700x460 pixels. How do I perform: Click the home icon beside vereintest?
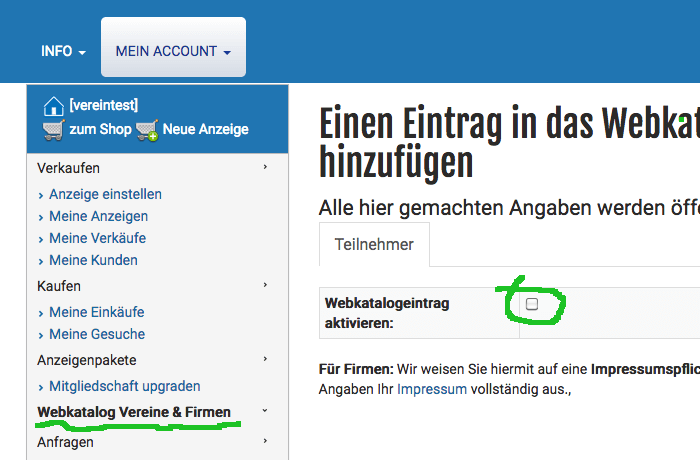tap(53, 106)
